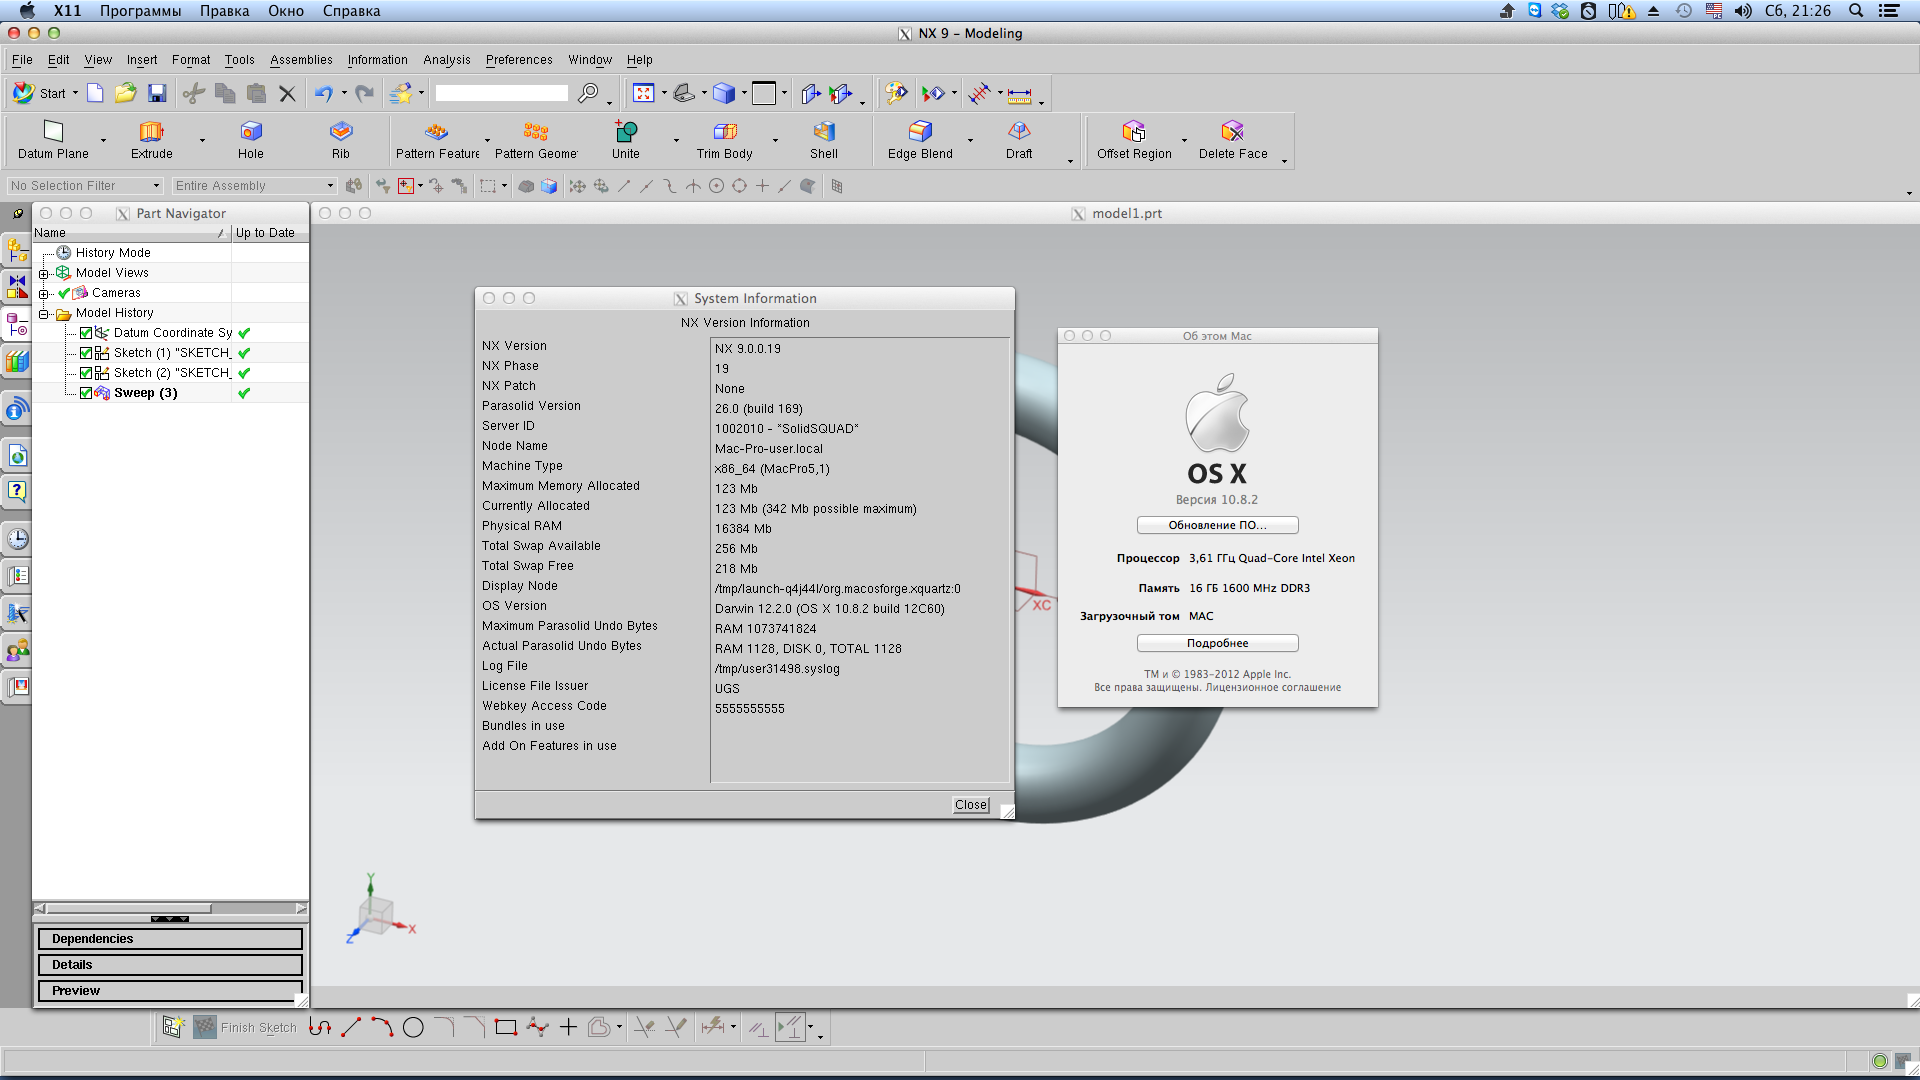Image resolution: width=1920 pixels, height=1080 pixels.
Task: Click the command finder search field
Action: coord(501,93)
